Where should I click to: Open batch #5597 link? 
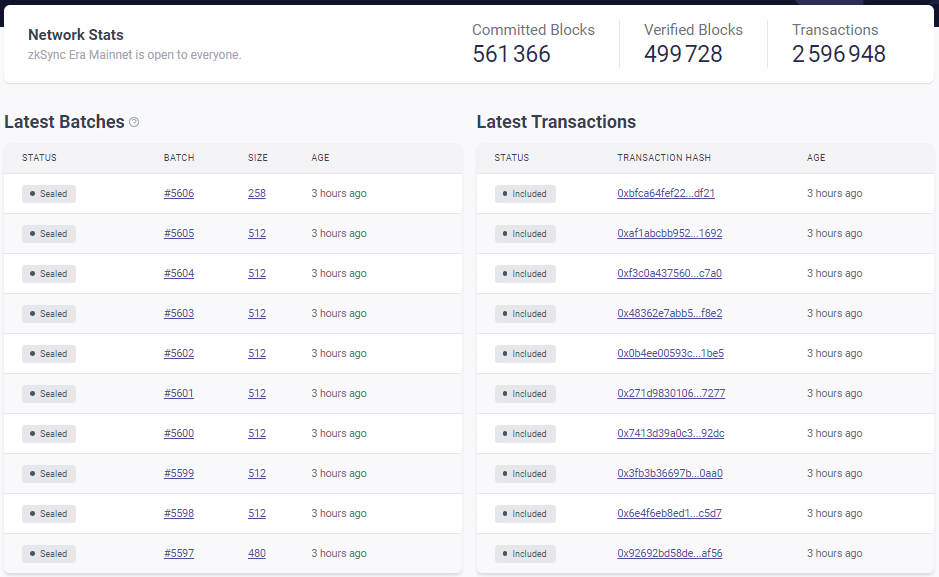point(179,553)
